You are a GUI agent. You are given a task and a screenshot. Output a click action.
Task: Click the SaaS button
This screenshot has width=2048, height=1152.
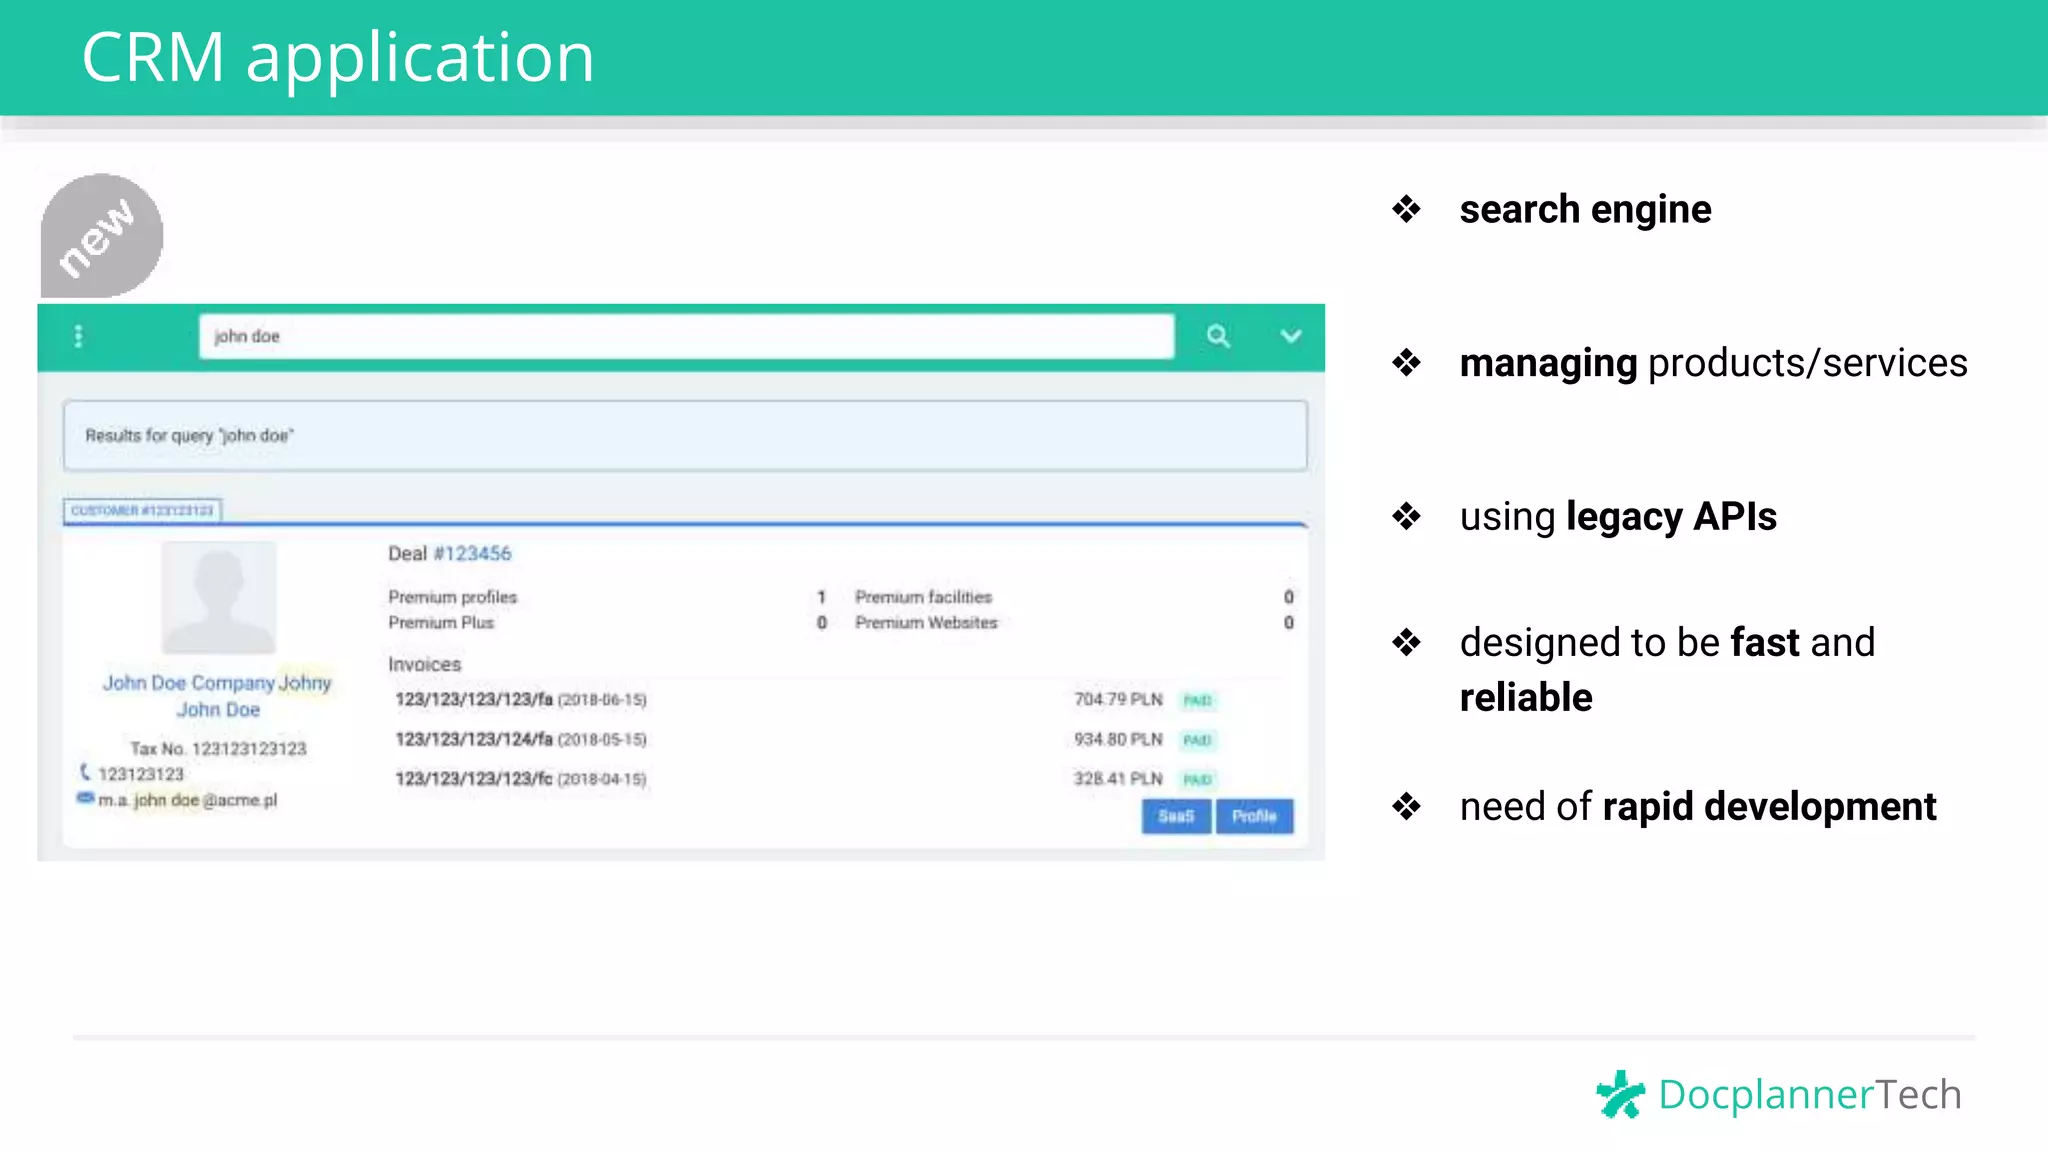coord(1176,816)
